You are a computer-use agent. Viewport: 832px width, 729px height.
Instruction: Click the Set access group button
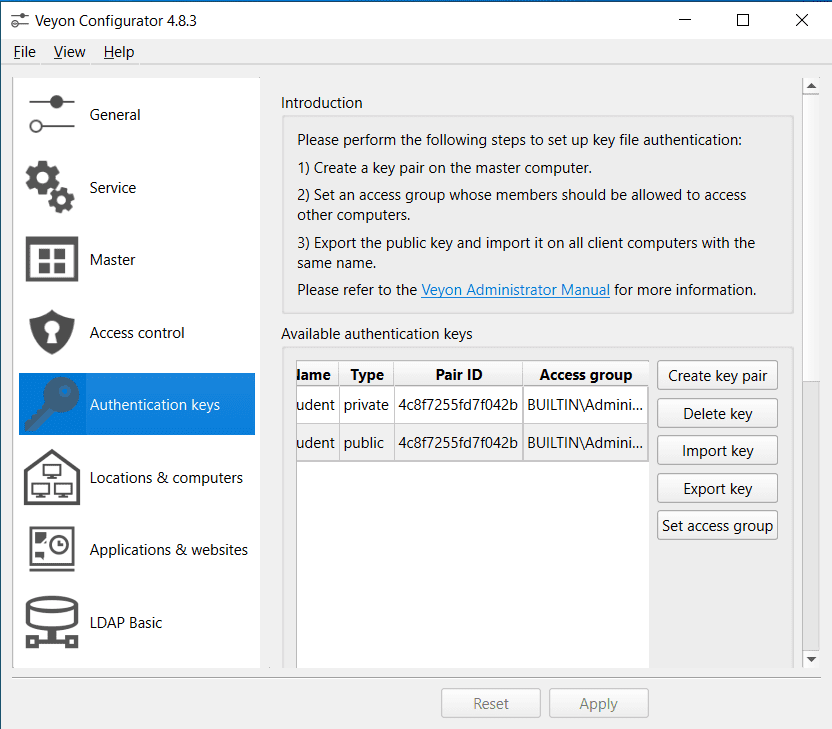[x=717, y=526]
